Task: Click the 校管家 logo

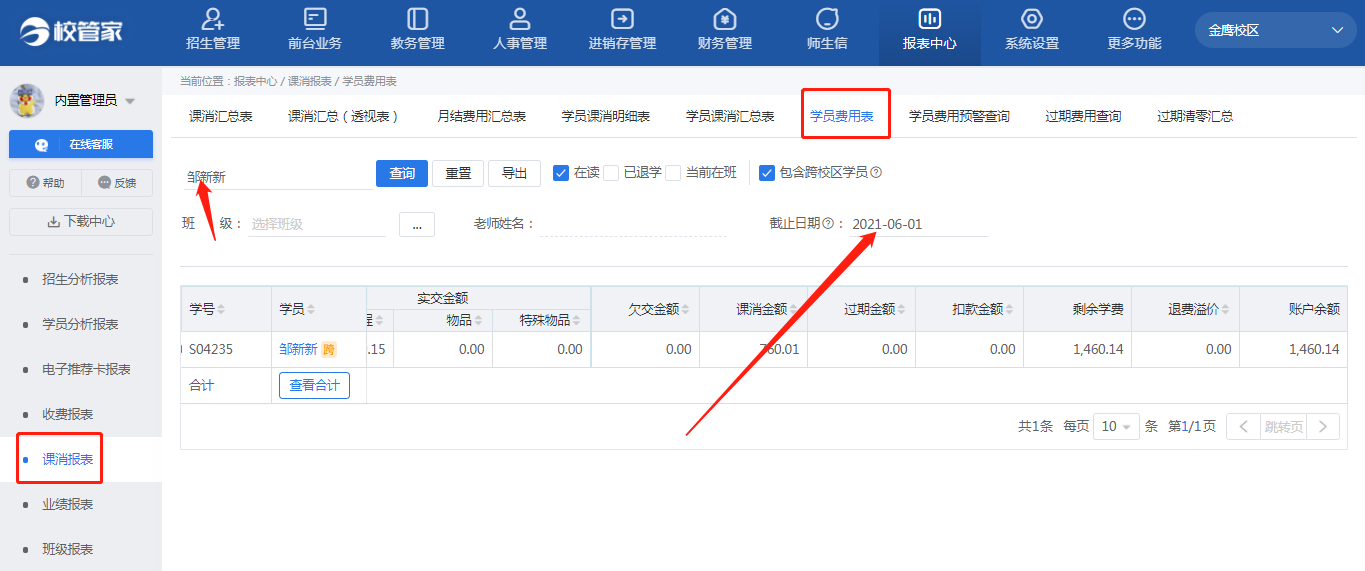Action: [x=72, y=31]
